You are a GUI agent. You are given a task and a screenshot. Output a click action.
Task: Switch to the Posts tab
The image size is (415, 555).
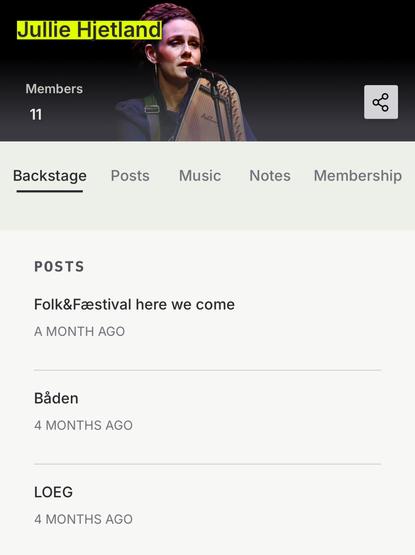click(130, 176)
